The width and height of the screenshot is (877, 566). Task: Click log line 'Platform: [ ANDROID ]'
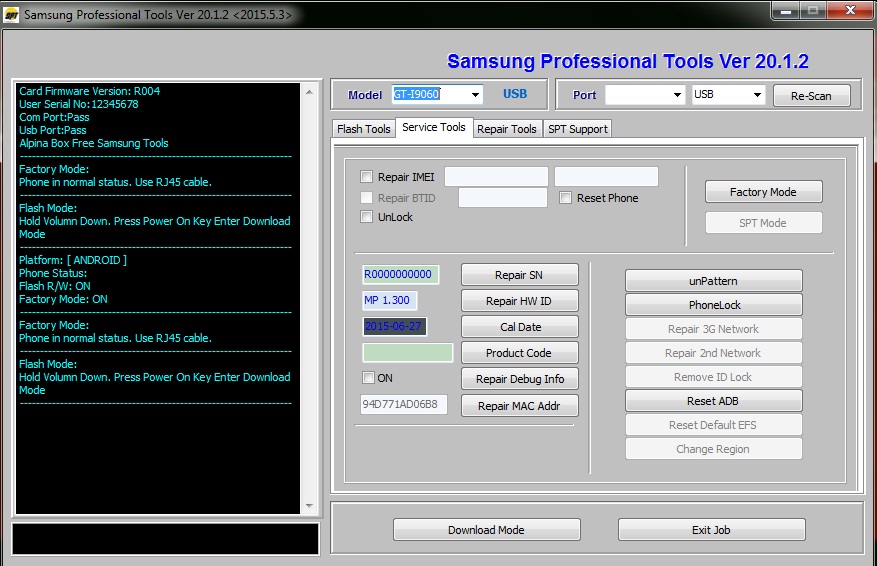click(73, 260)
